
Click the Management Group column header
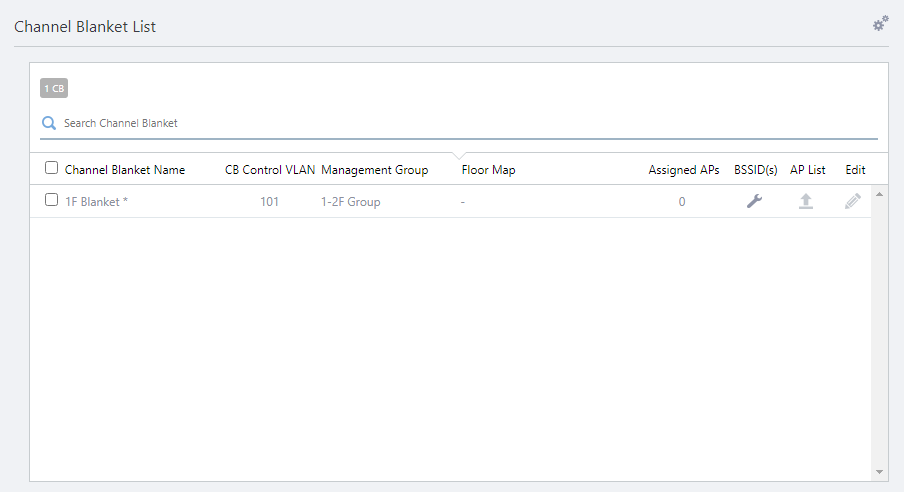pos(374,170)
